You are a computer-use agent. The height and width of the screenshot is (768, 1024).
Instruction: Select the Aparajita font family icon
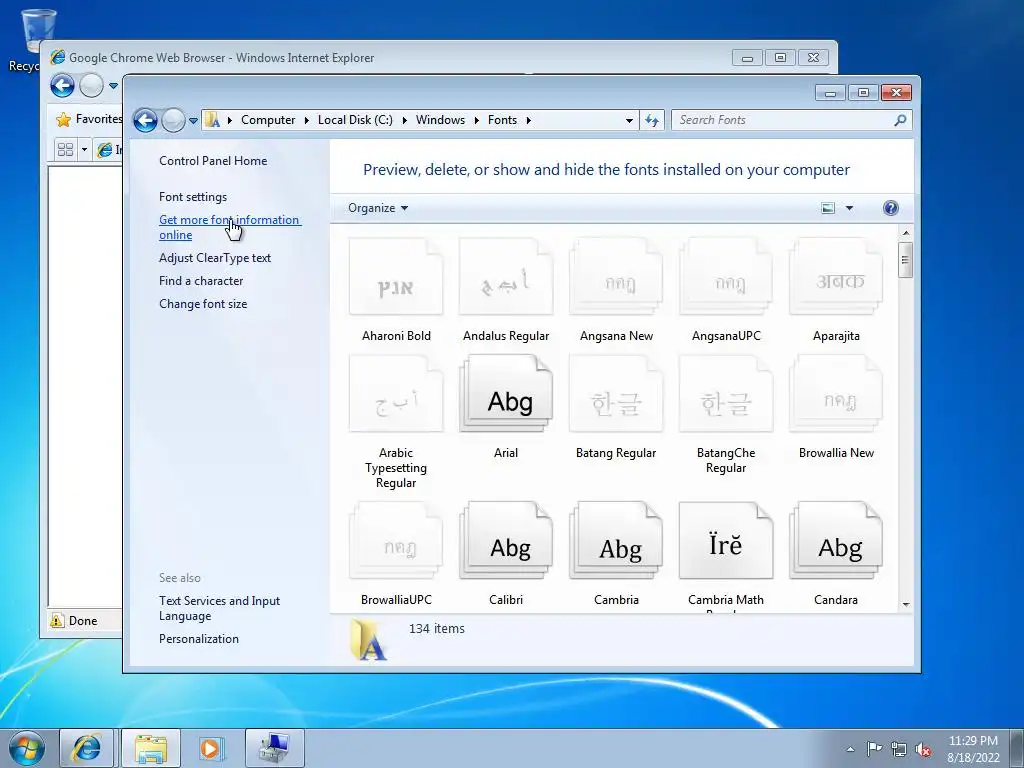[x=836, y=277]
